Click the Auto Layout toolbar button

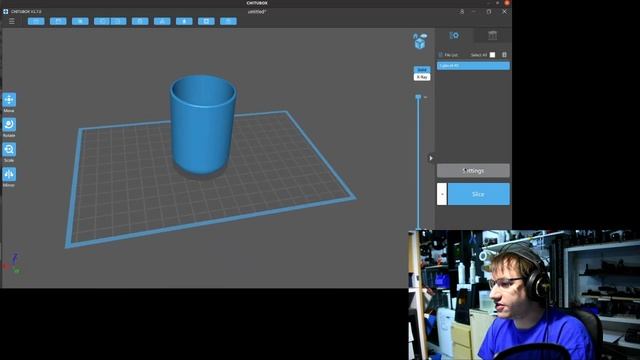(x=162, y=21)
